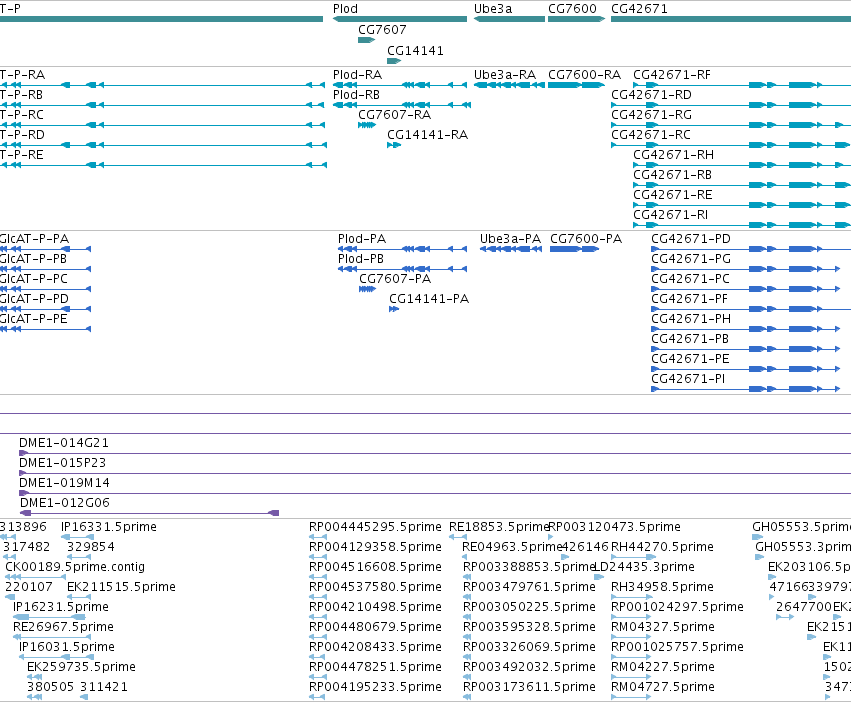Click the CG7600 gene label
Image resolution: width=851 pixels, height=702 pixels.
click(572, 9)
